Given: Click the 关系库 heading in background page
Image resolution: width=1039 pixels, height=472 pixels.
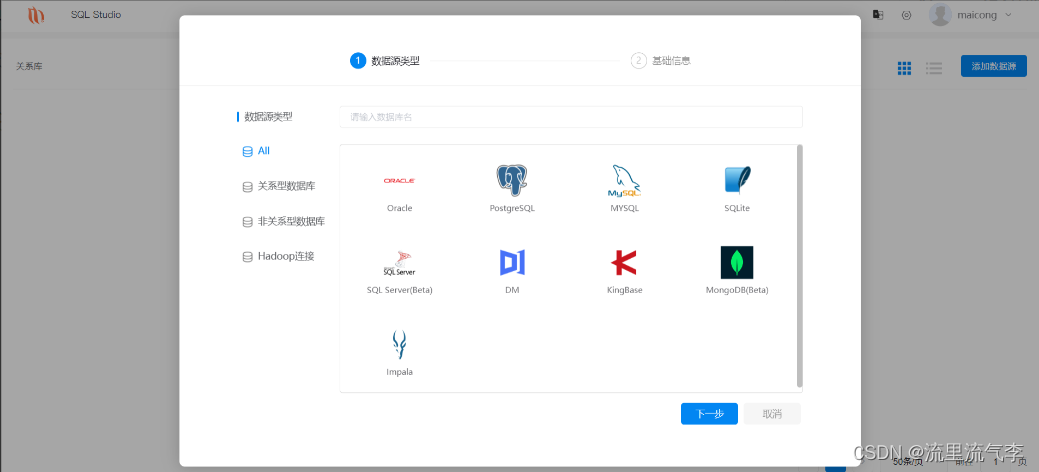Looking at the screenshot, I should coord(29,66).
